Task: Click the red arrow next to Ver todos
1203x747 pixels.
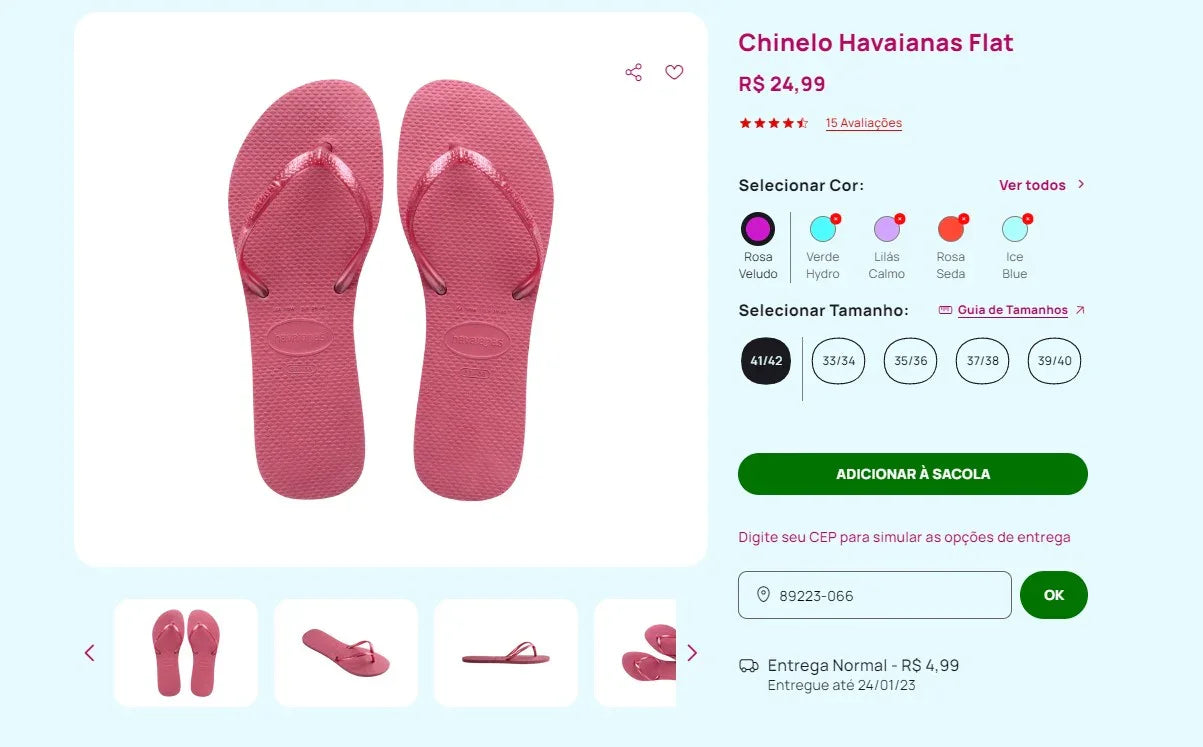Action: coord(1079,185)
